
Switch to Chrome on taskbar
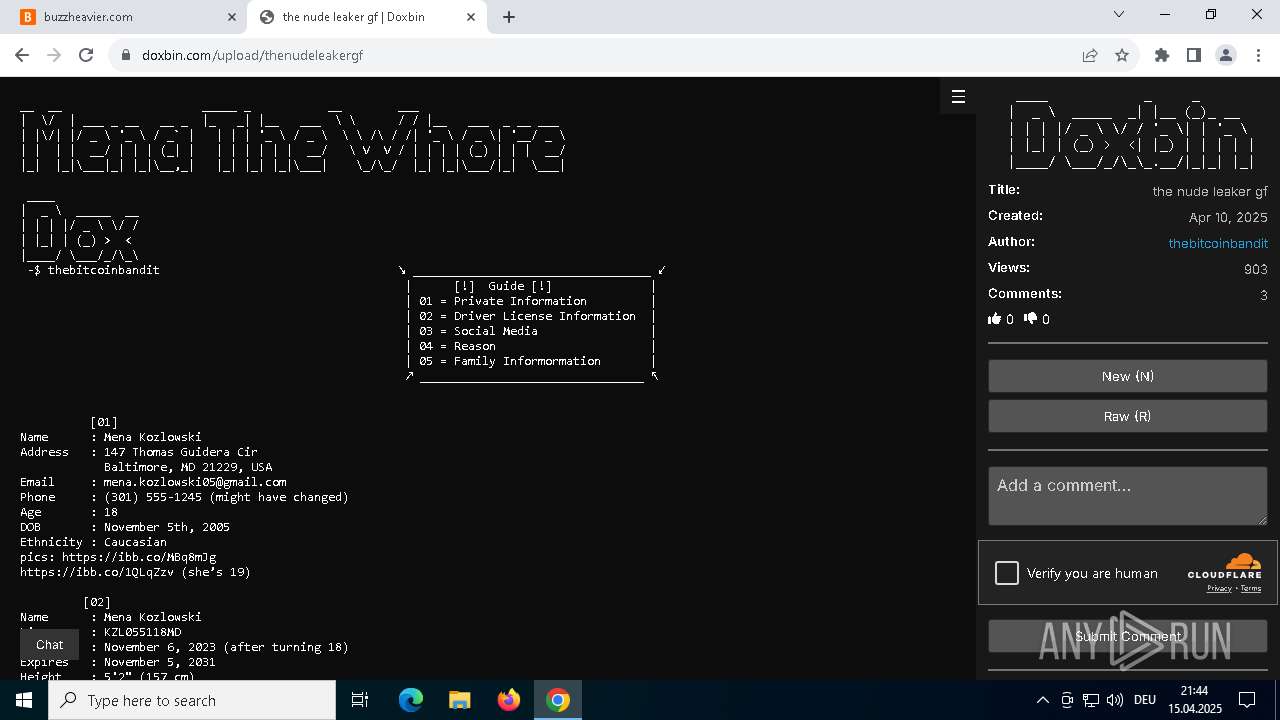[558, 700]
